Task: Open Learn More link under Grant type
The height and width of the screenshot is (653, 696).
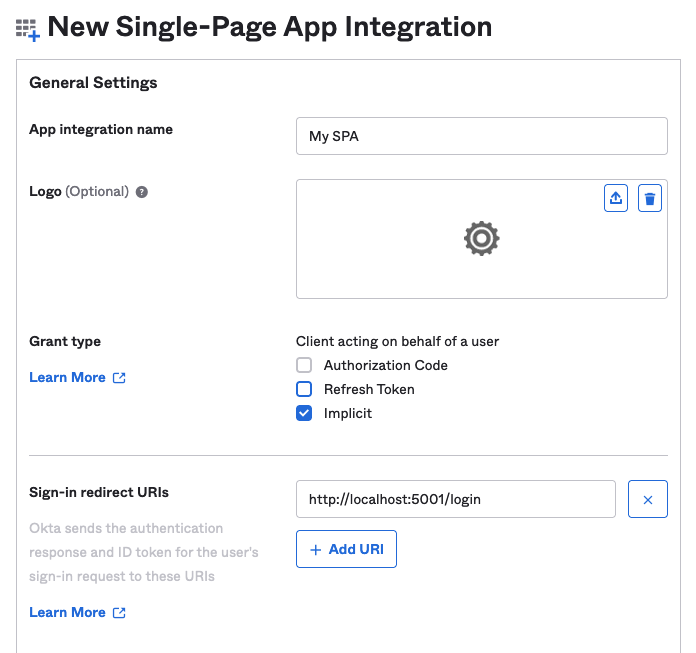Action: click(67, 377)
